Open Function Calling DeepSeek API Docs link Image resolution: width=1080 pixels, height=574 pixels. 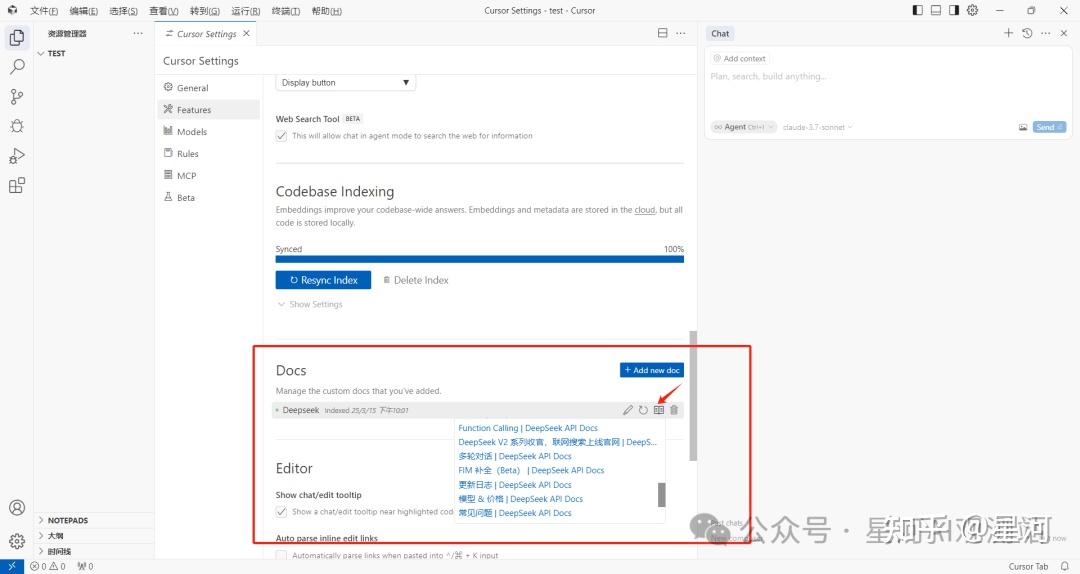point(528,428)
